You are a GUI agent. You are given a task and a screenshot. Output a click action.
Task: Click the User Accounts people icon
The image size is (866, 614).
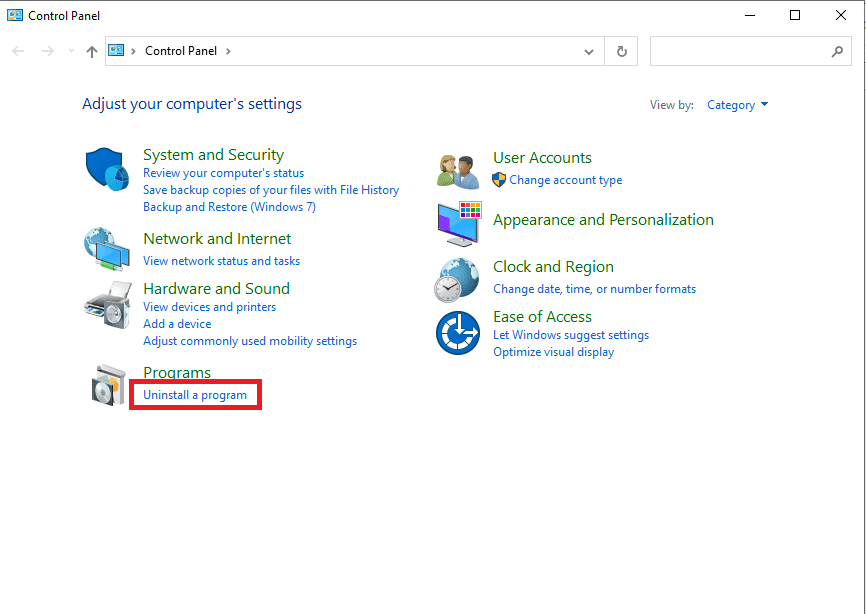(458, 170)
